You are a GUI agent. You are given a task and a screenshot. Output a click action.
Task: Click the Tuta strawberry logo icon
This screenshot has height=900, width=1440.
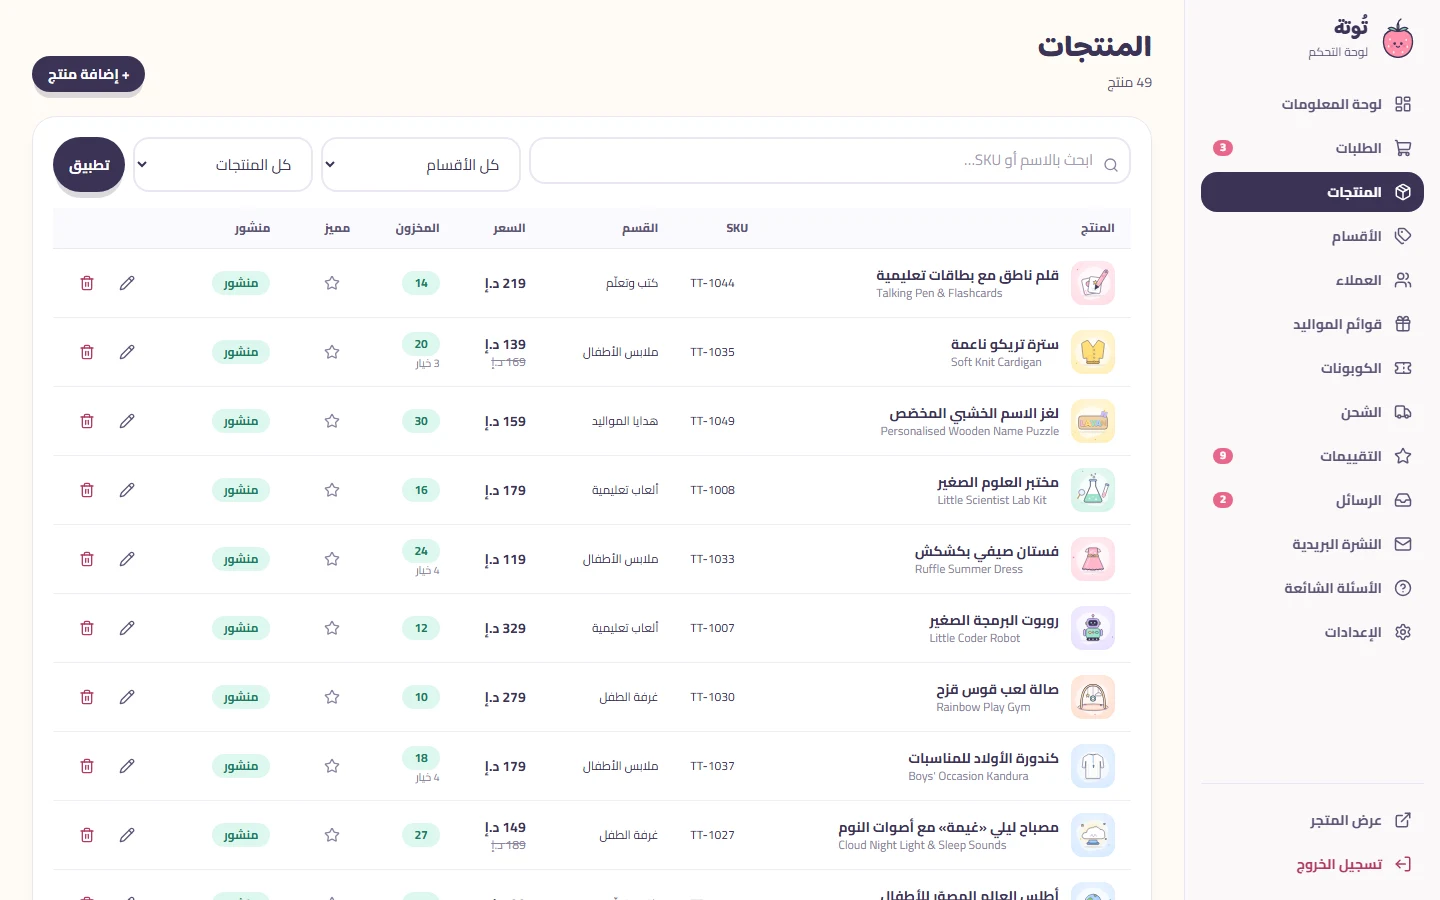(x=1398, y=39)
